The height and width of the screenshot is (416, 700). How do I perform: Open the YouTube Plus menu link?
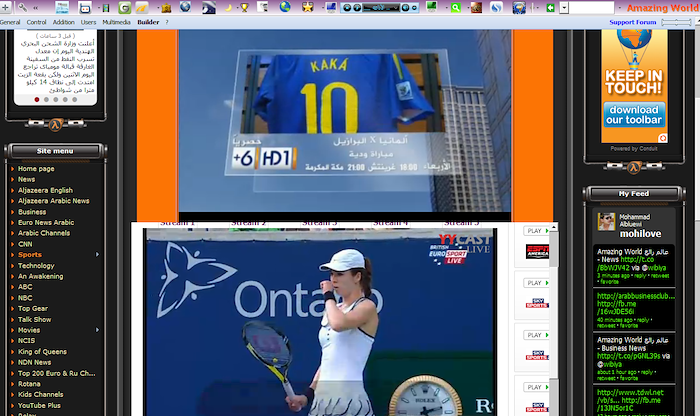(39, 405)
